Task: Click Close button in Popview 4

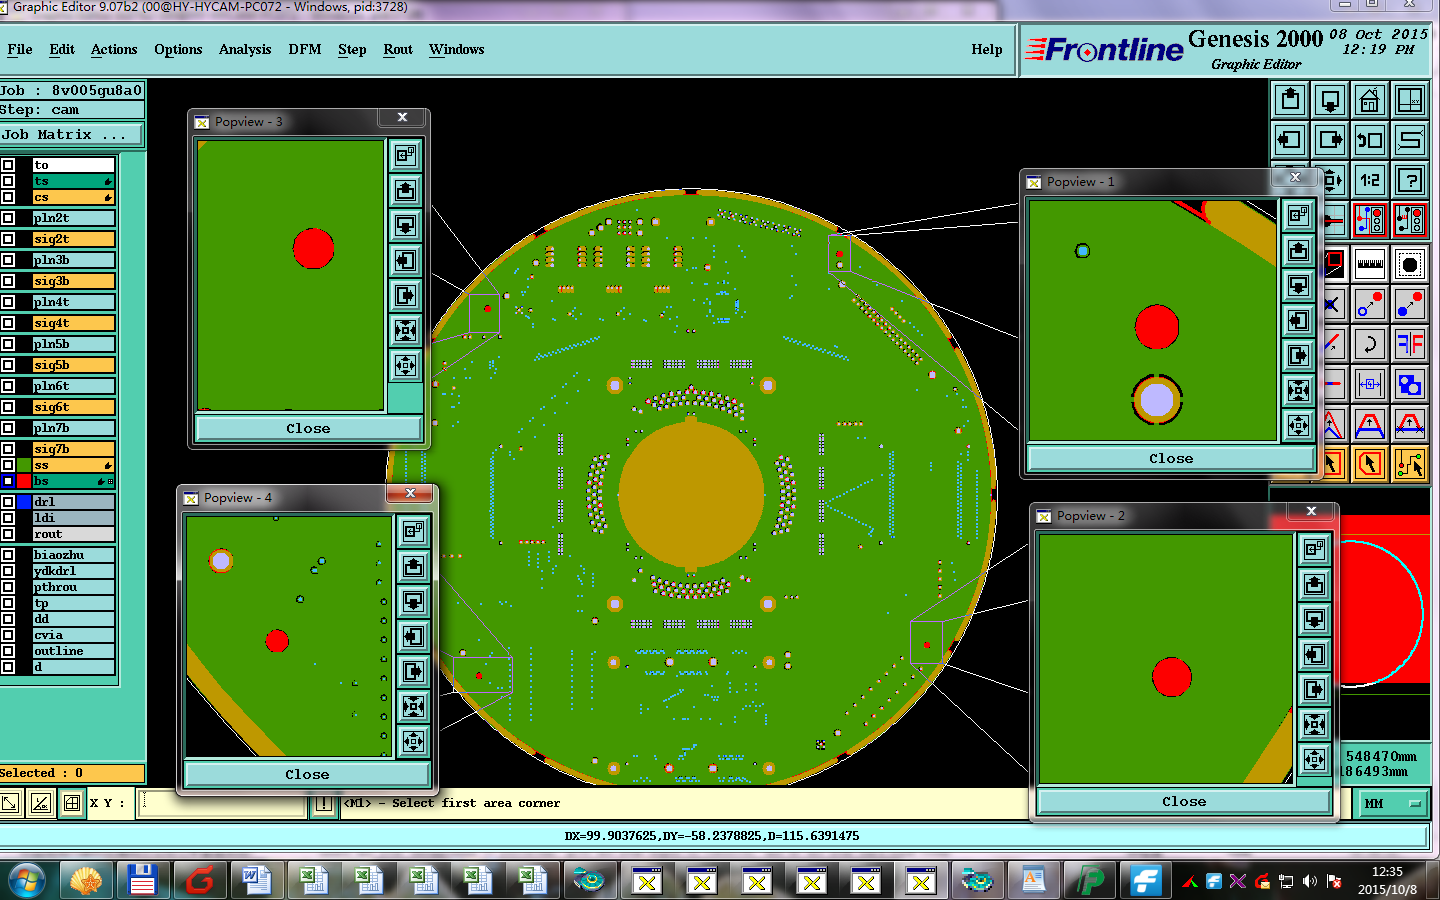Action: pyautogui.click(x=307, y=774)
